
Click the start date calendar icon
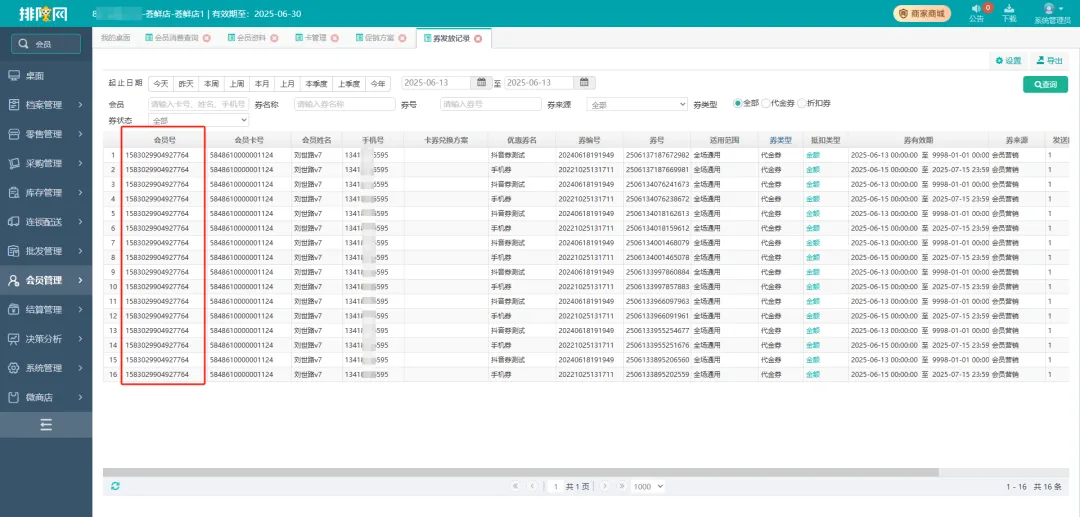481,83
